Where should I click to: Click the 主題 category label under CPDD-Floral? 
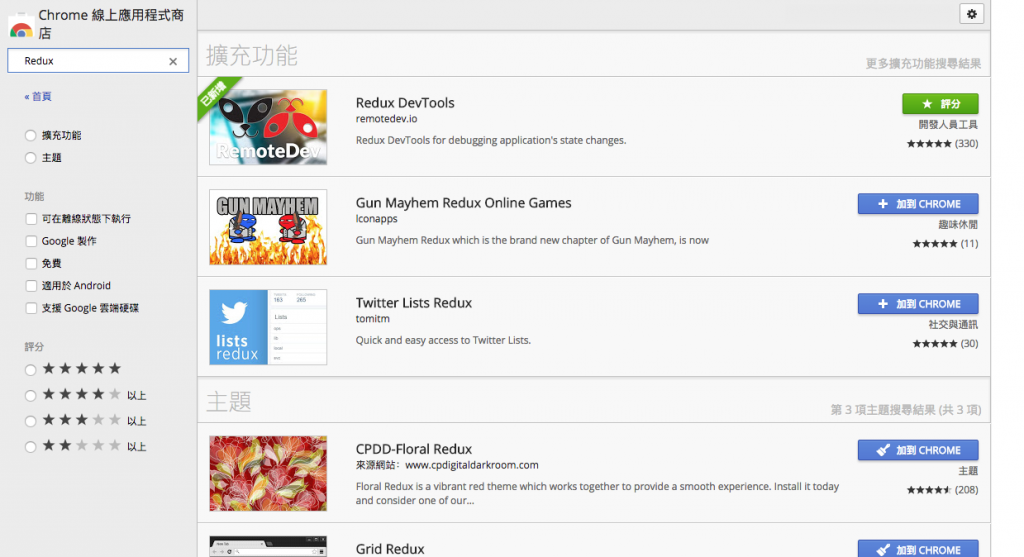tap(968, 471)
